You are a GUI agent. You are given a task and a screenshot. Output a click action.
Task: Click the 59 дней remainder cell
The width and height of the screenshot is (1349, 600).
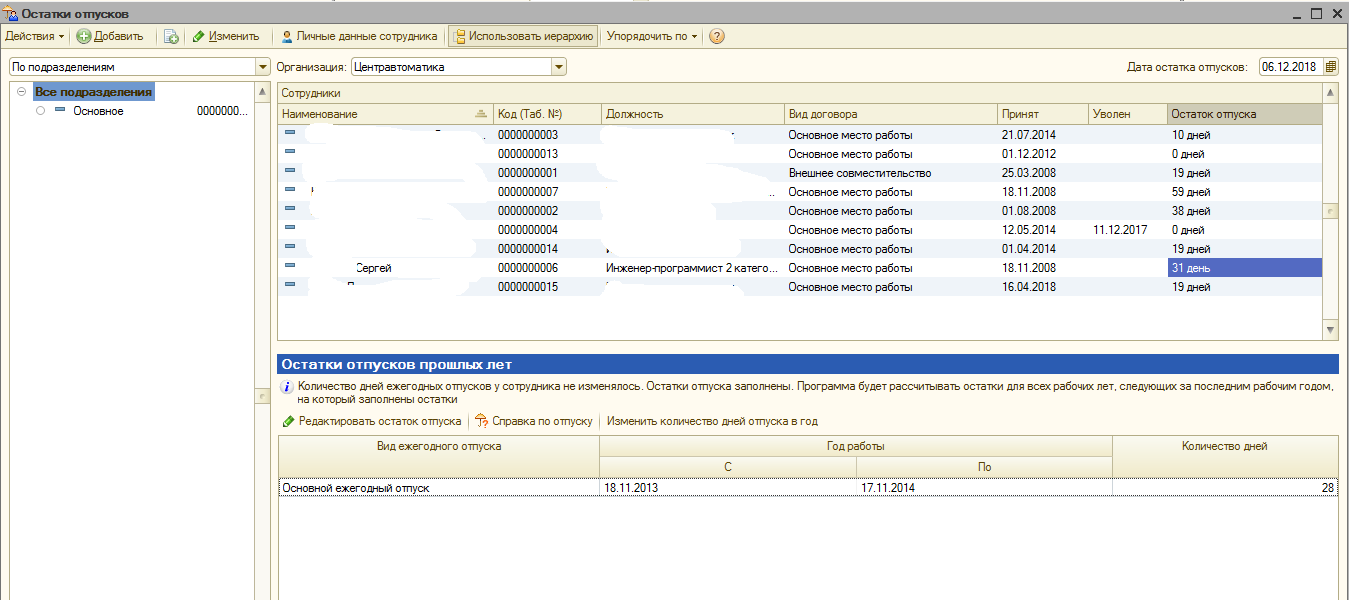[1244, 192]
